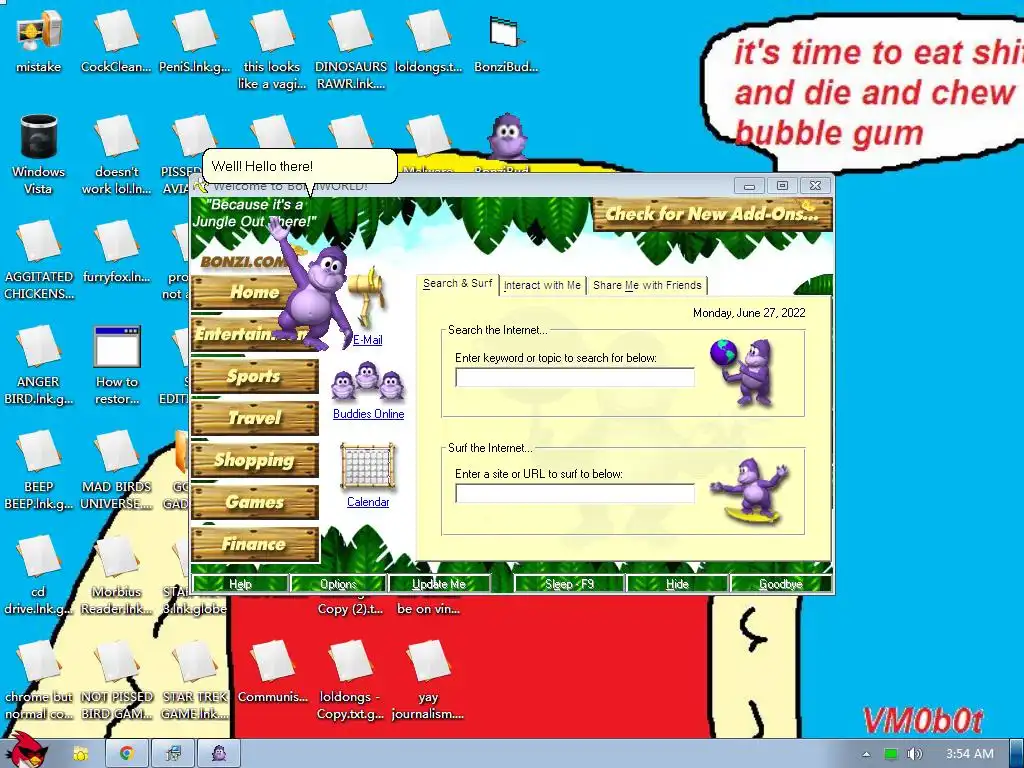Open the Games category
The height and width of the screenshot is (768, 1024).
(x=255, y=502)
